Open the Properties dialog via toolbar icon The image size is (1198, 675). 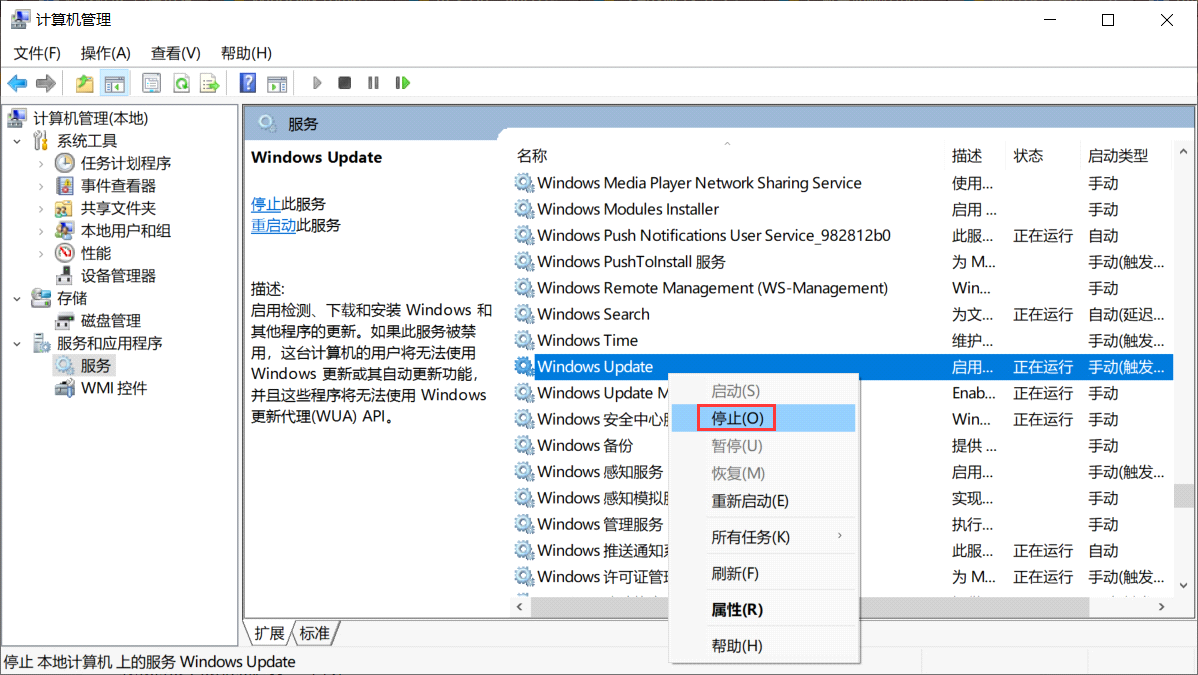(x=151, y=82)
